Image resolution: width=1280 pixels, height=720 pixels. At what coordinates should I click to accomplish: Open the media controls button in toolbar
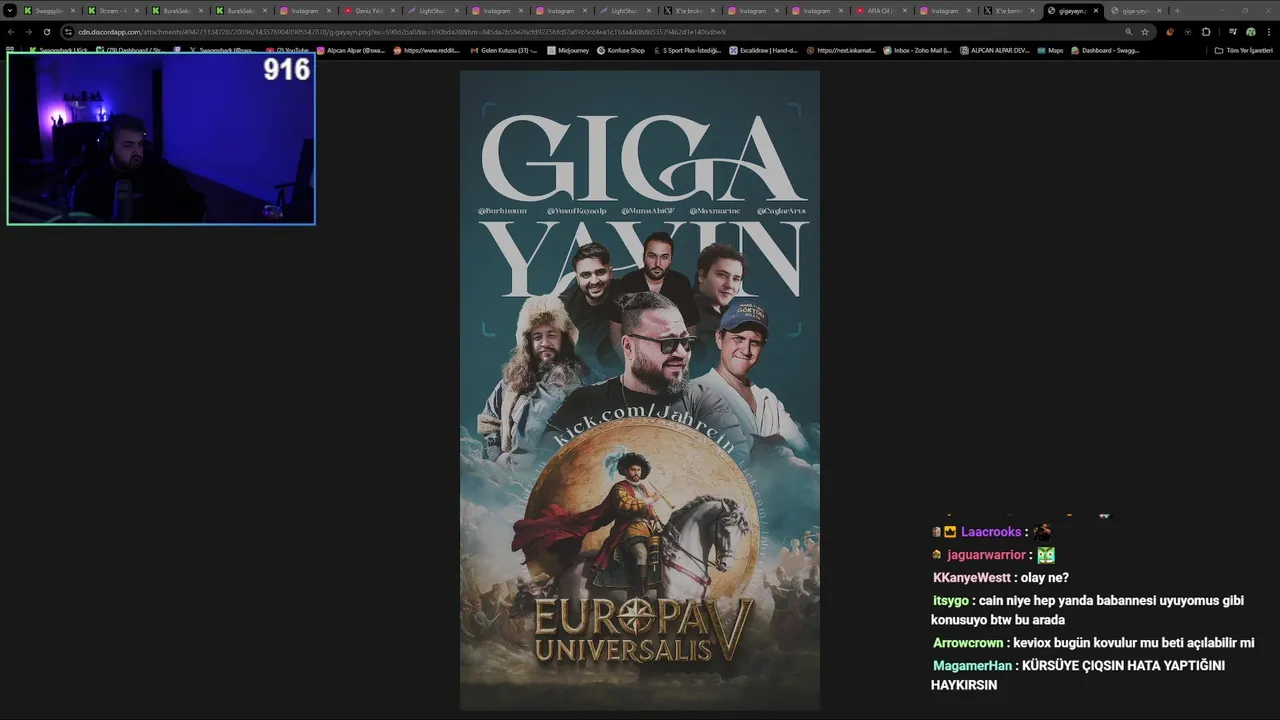coord(1232,32)
